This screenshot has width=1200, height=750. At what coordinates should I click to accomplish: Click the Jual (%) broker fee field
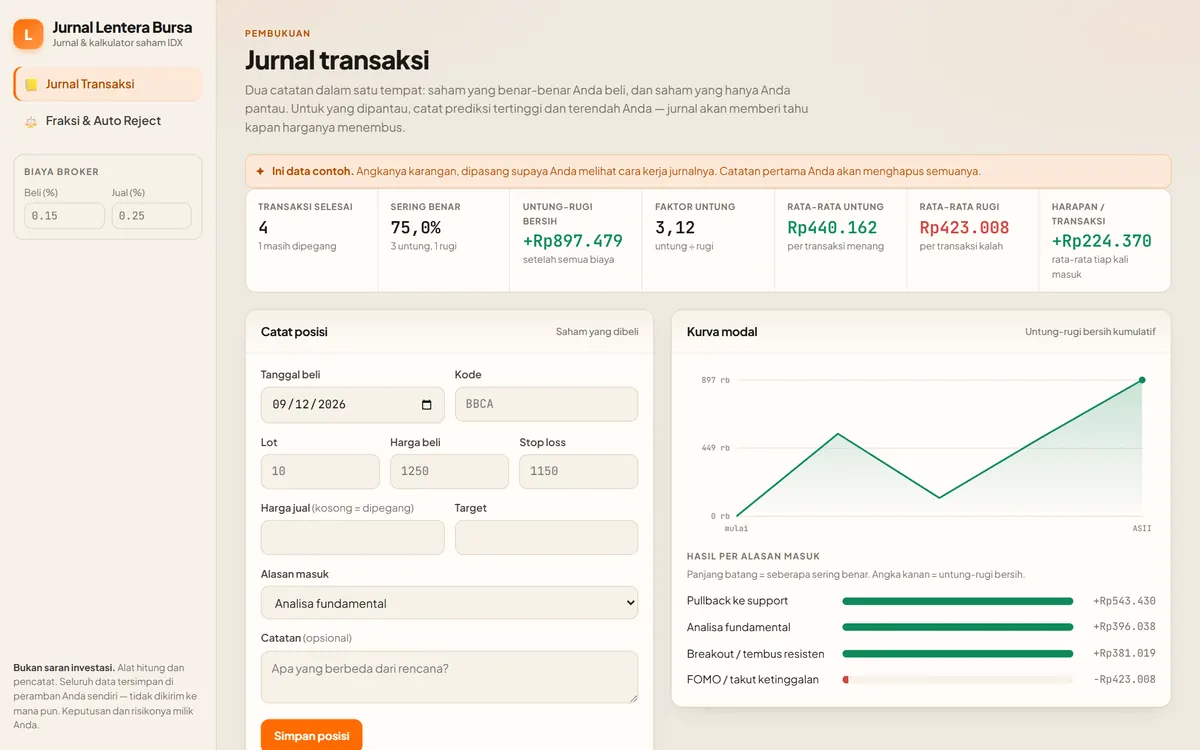(x=151, y=216)
